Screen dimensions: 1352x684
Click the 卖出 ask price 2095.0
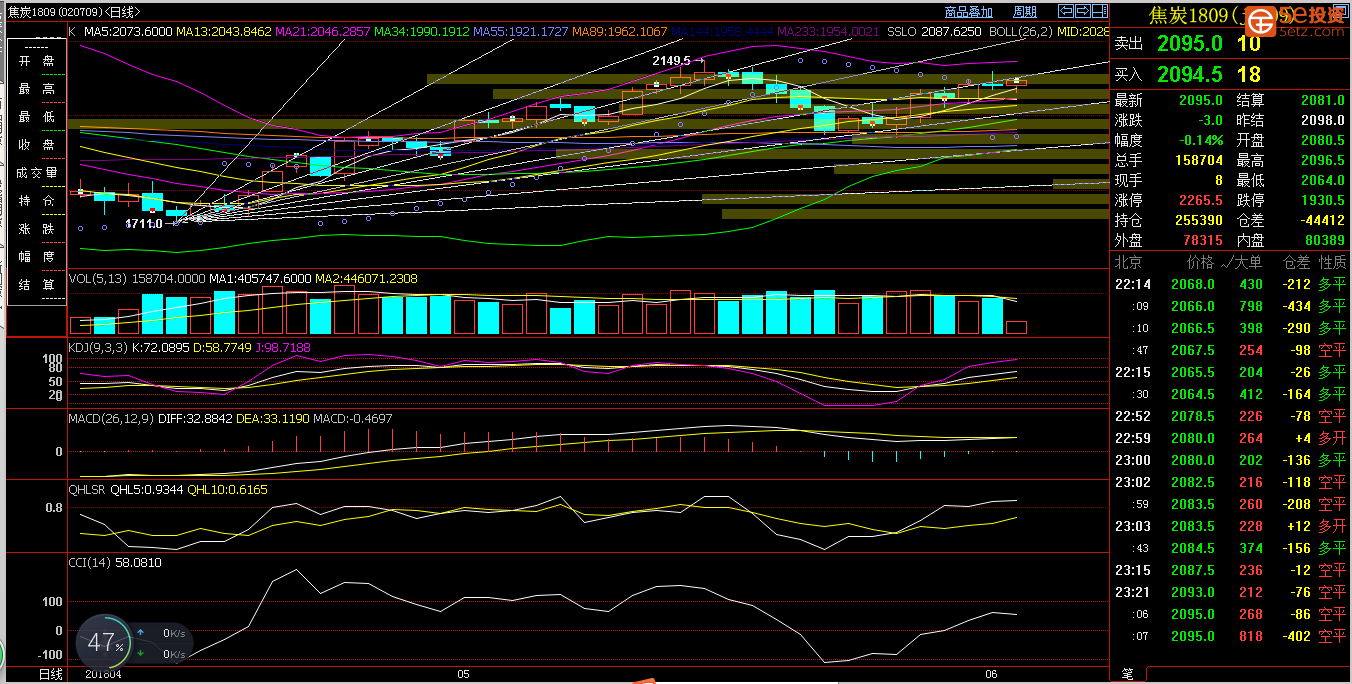tap(1190, 43)
